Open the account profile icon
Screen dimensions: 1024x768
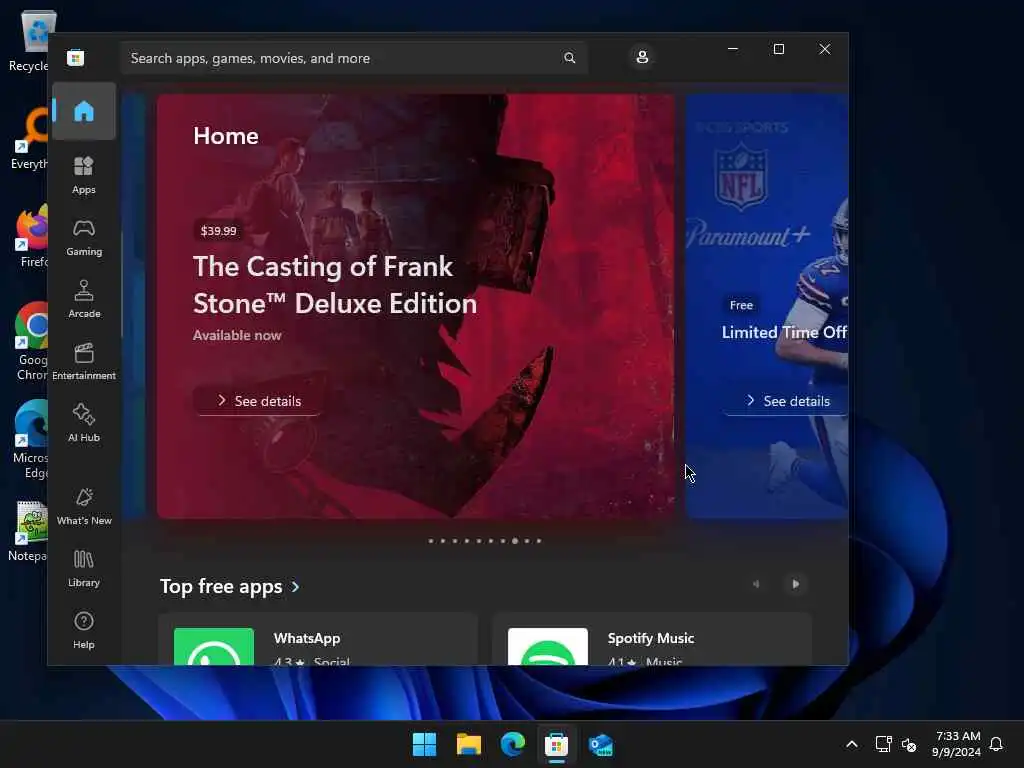(642, 57)
